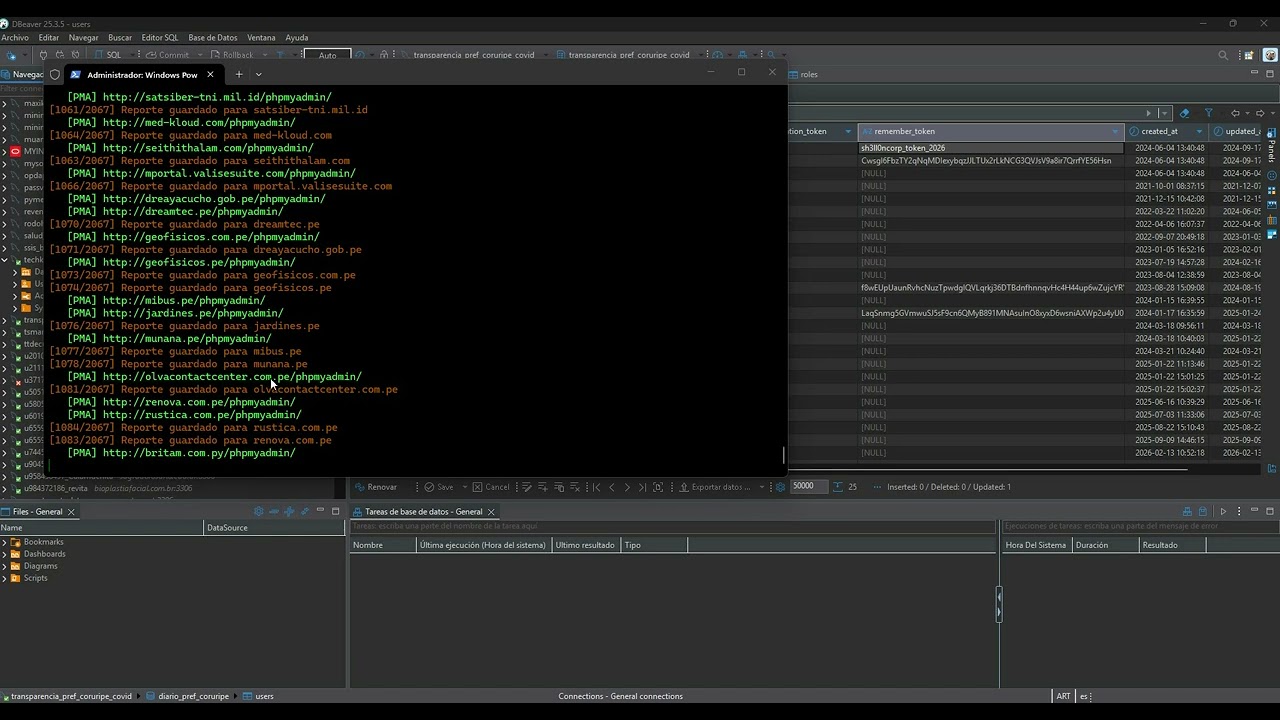Click the Files panel settings gear icon
The image size is (1280, 720).
click(259, 512)
